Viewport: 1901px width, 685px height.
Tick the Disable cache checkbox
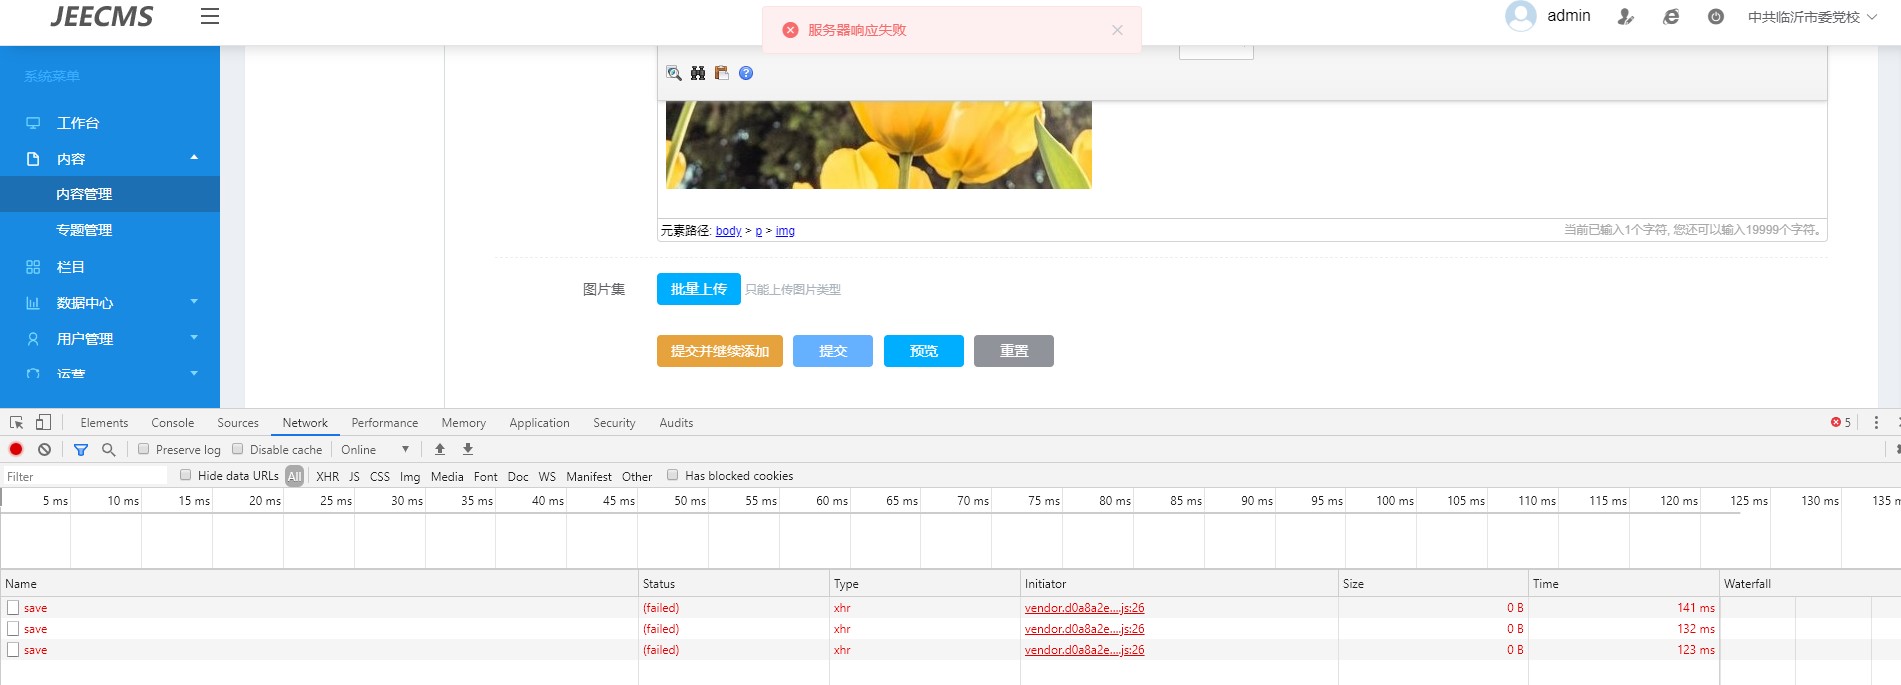[238, 449]
